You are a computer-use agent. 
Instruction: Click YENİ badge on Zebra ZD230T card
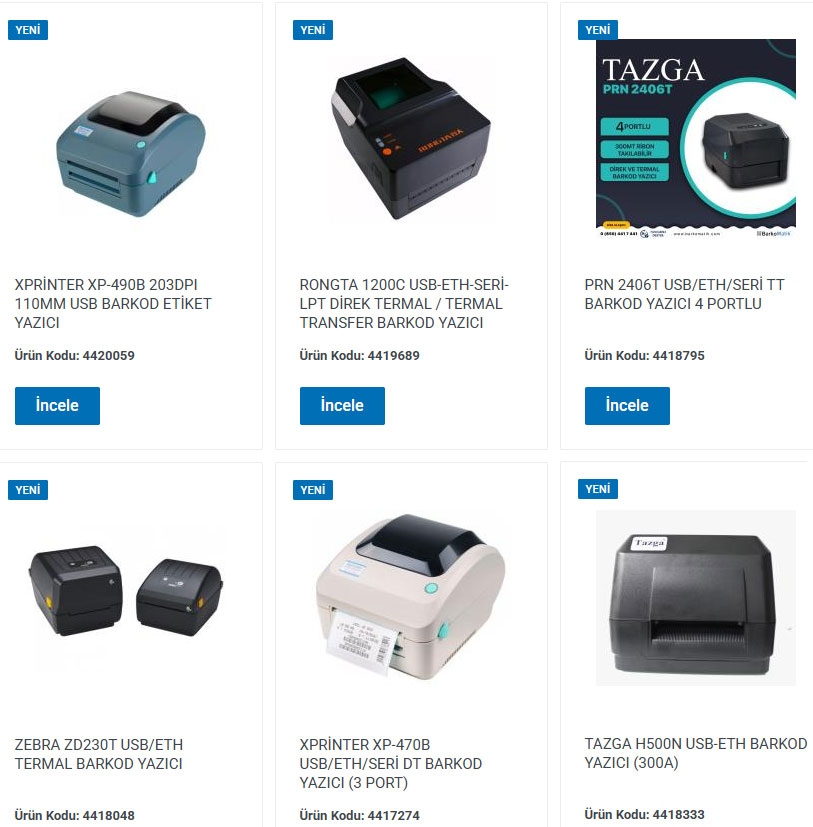pos(28,490)
